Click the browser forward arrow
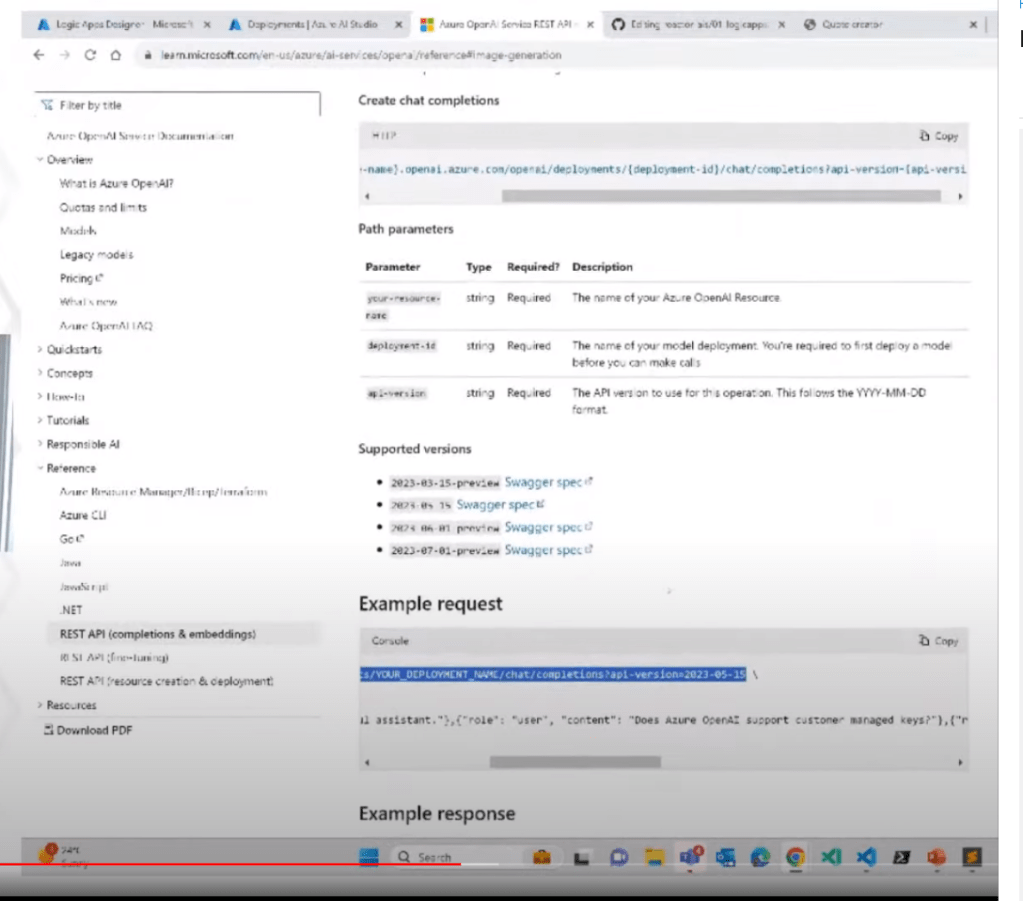The image size is (1023, 901). point(64,55)
